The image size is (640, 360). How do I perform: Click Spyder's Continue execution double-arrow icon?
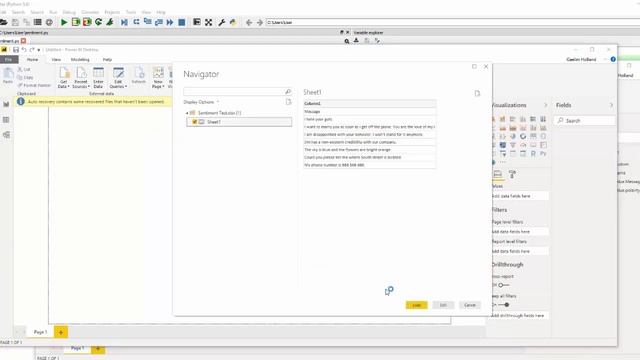pos(170,22)
